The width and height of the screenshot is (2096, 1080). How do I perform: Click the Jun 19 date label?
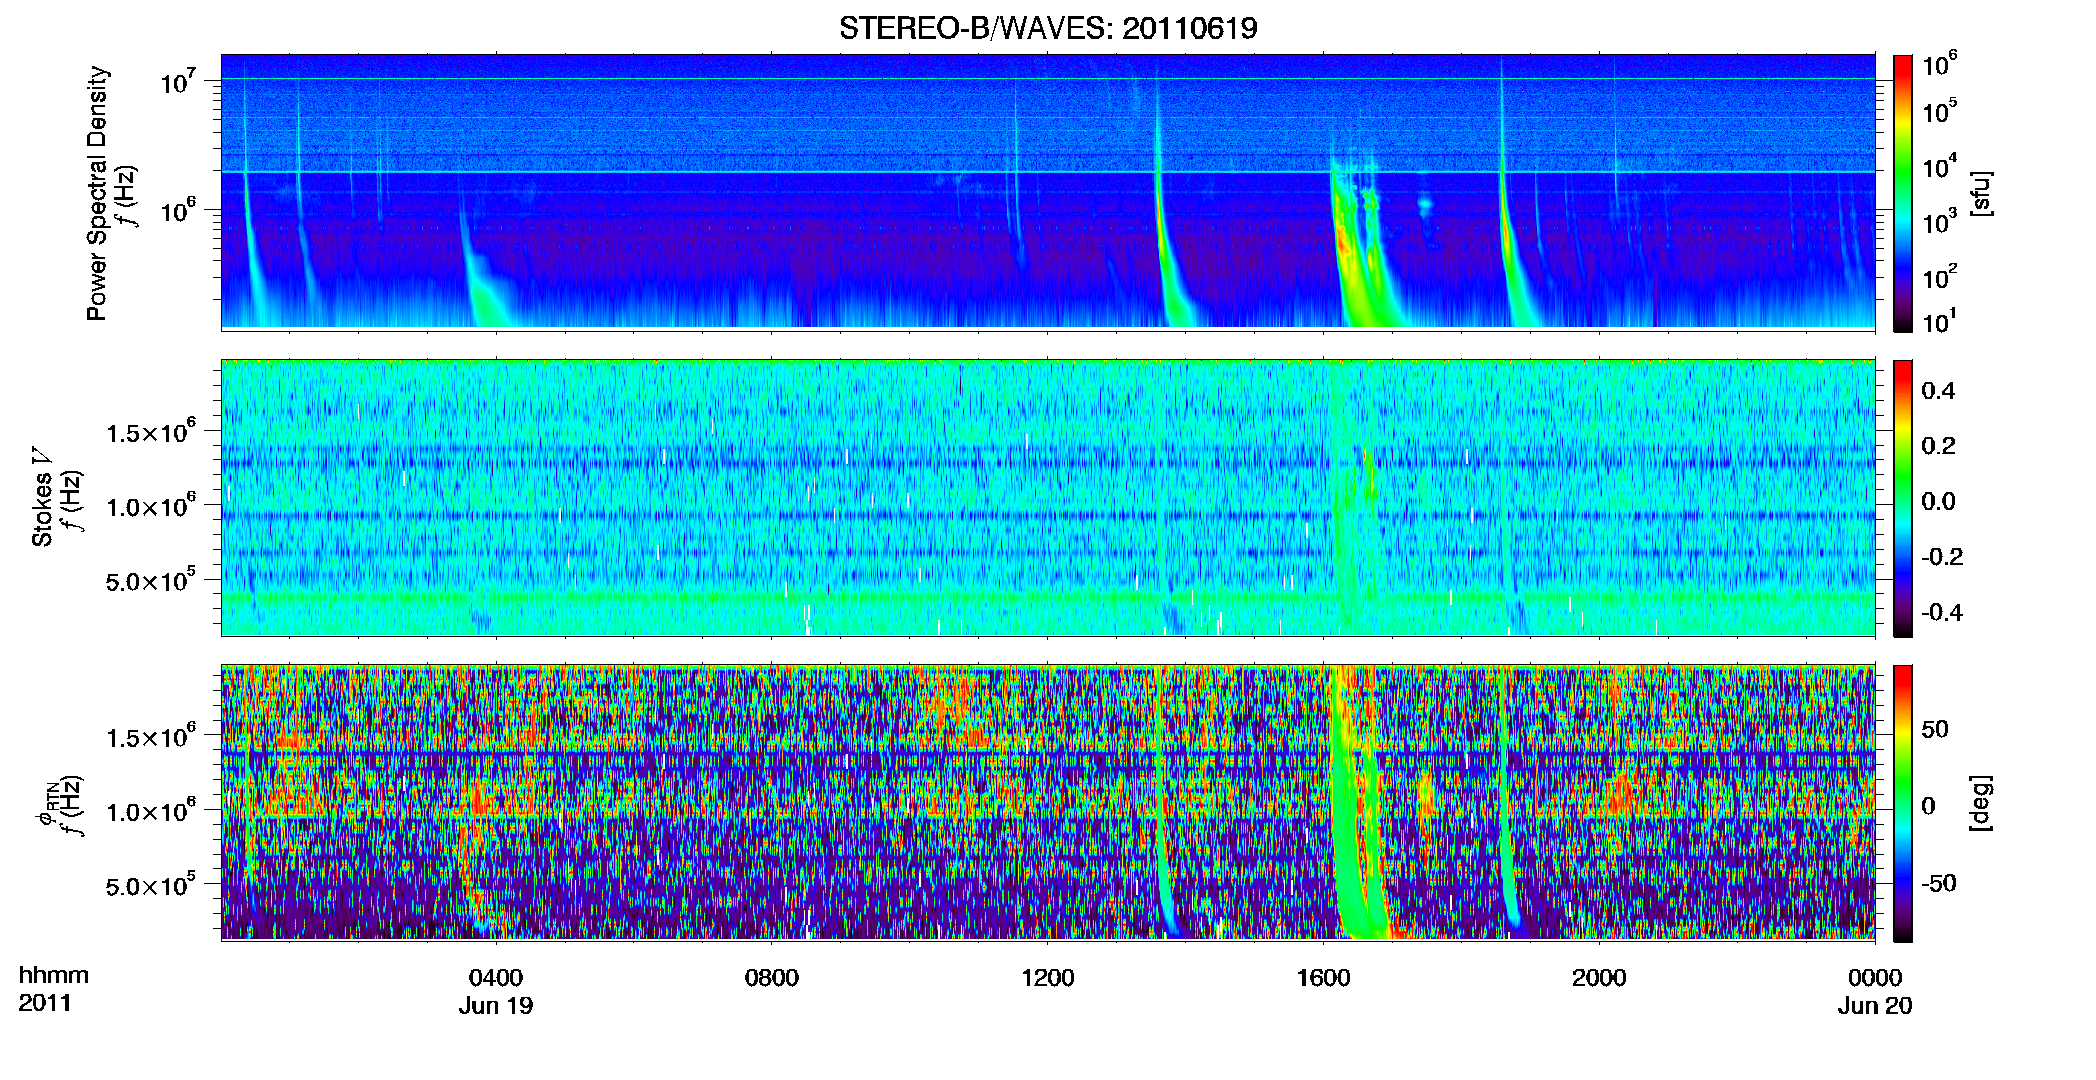pyautogui.click(x=496, y=1005)
